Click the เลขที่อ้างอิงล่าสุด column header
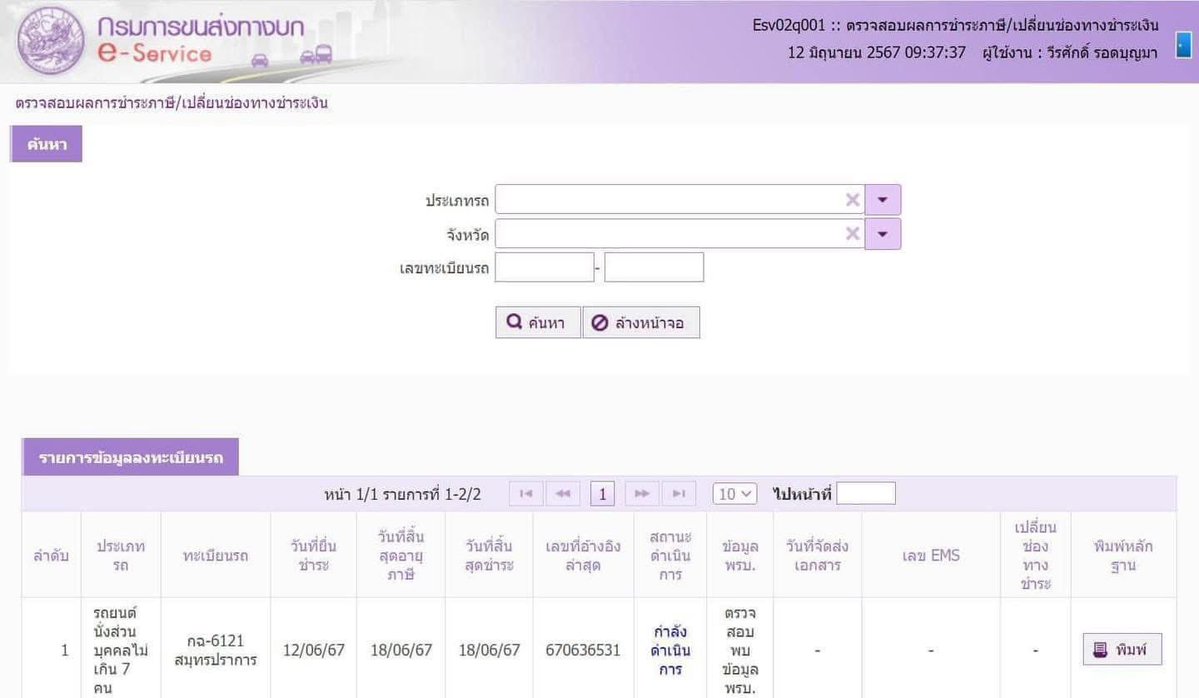1199x698 pixels. (583, 555)
